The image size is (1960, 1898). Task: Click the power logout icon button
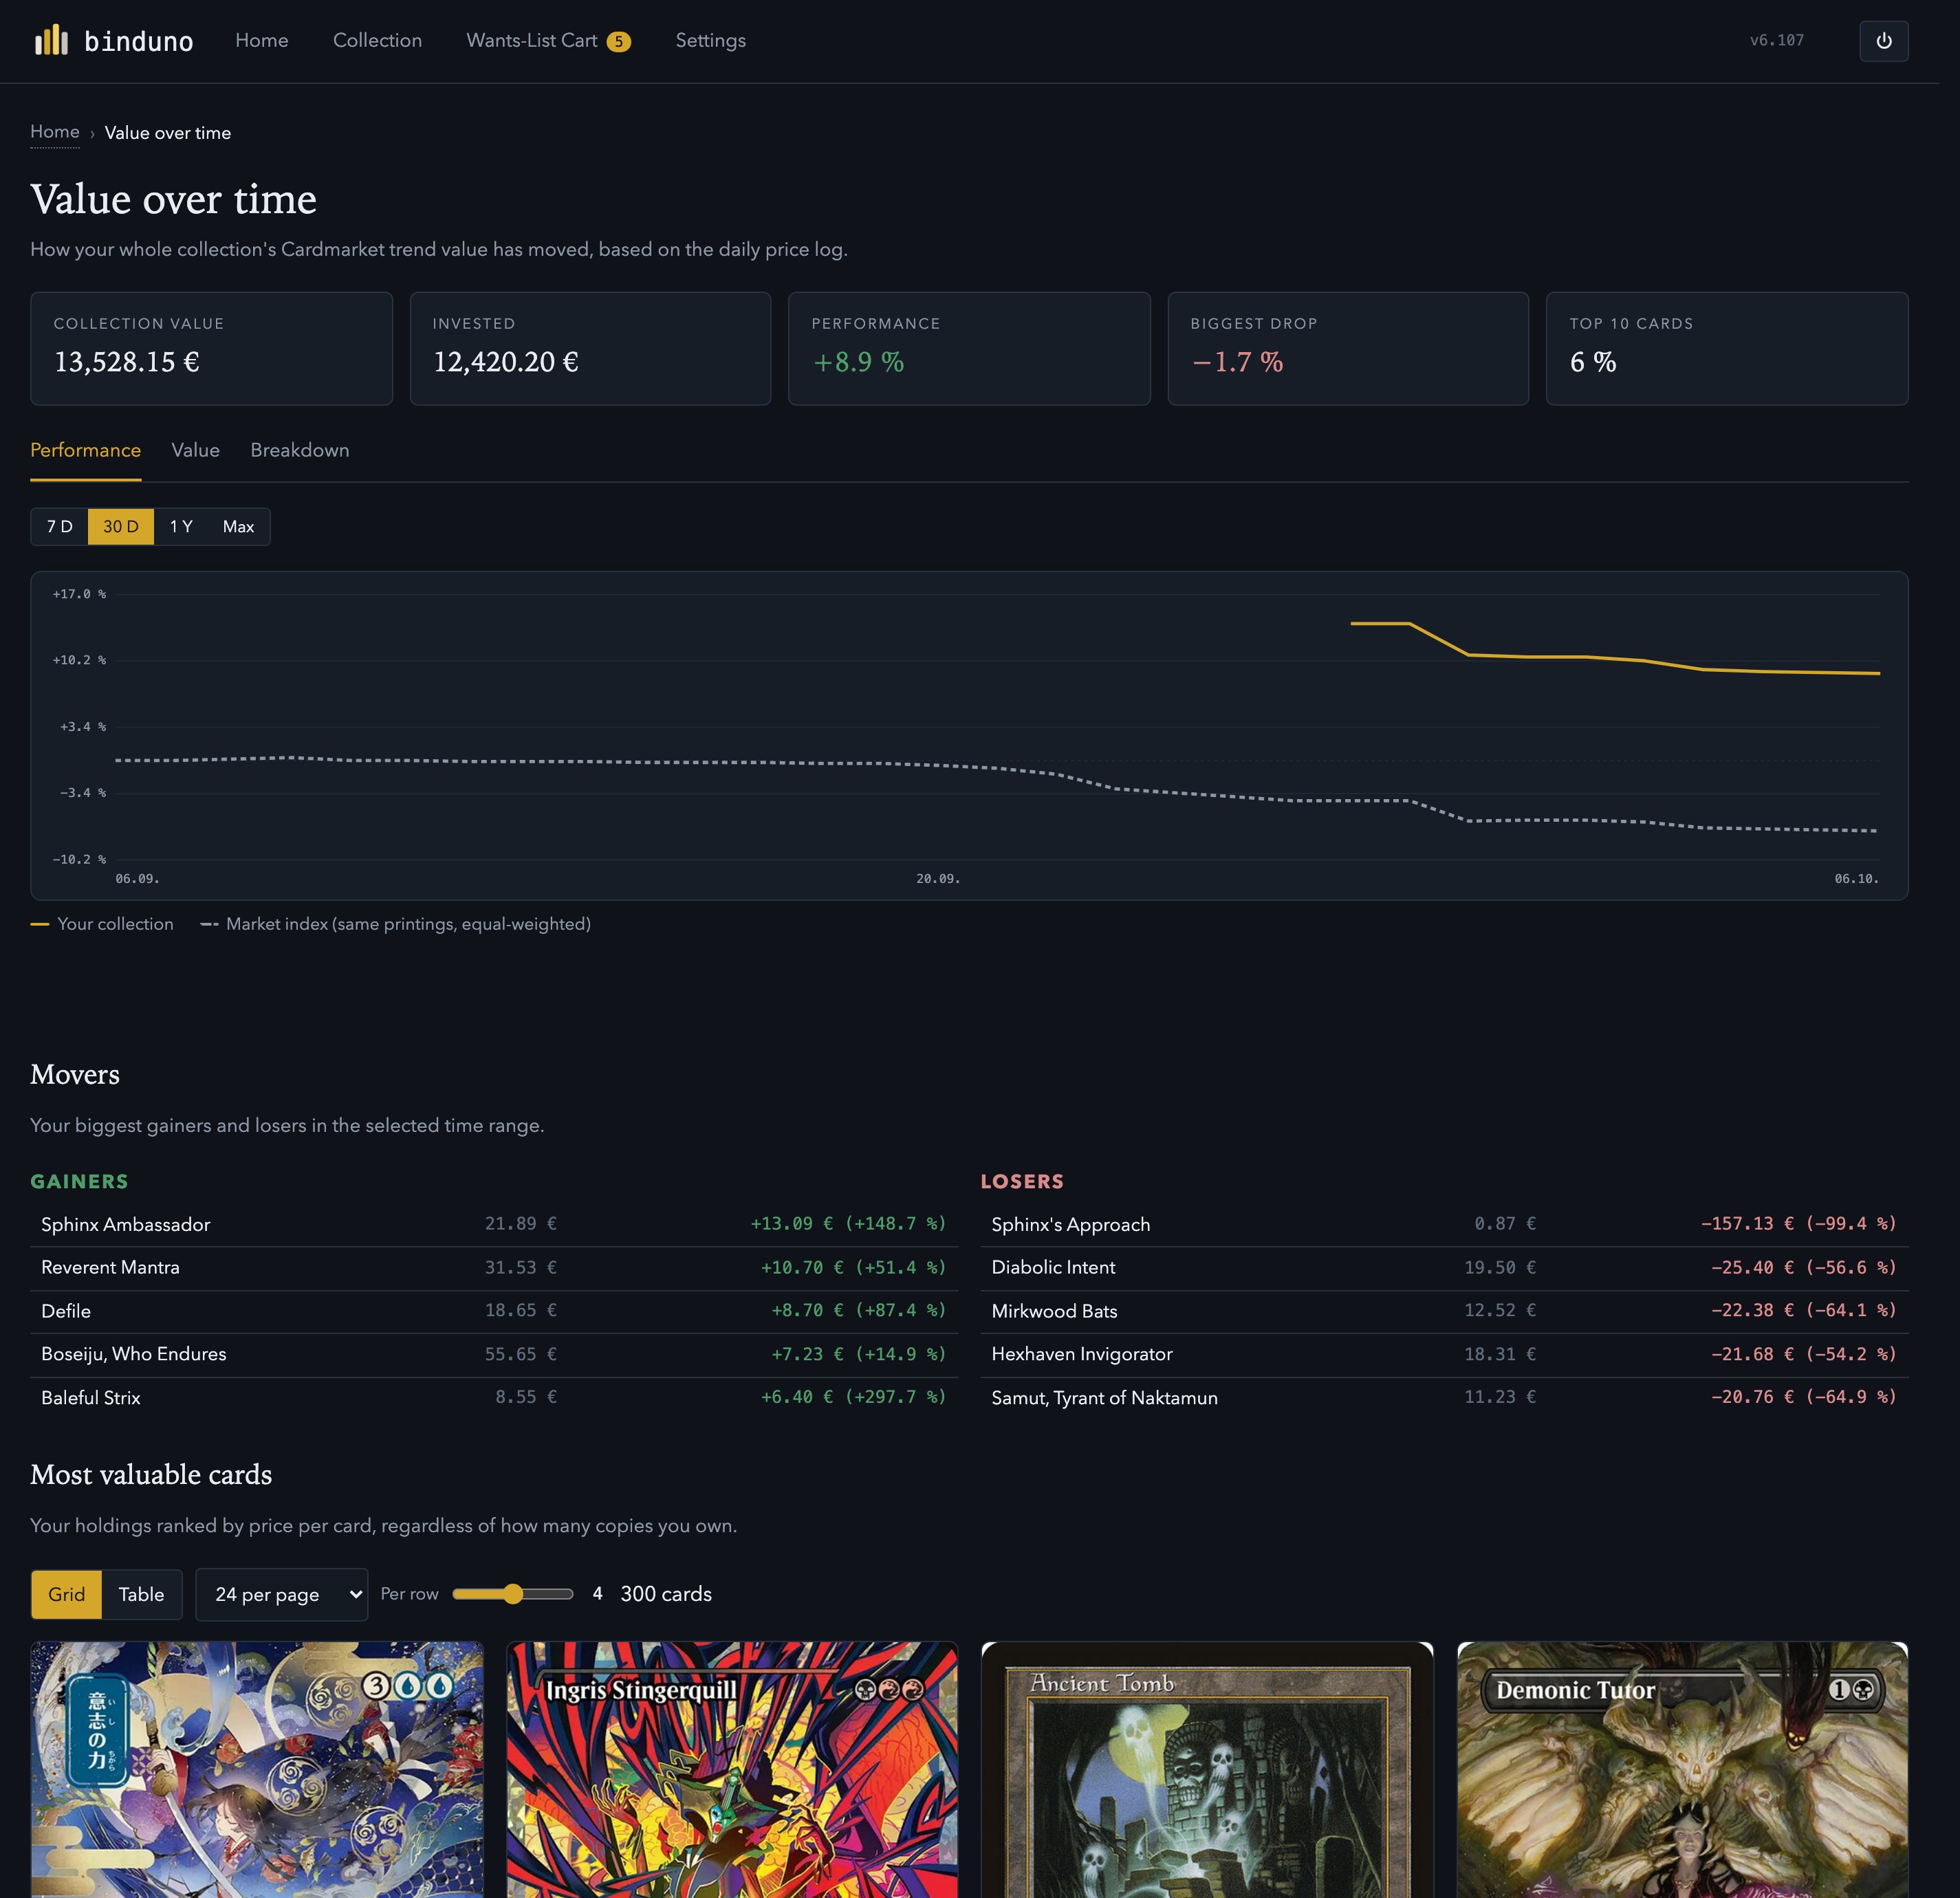(x=1883, y=41)
